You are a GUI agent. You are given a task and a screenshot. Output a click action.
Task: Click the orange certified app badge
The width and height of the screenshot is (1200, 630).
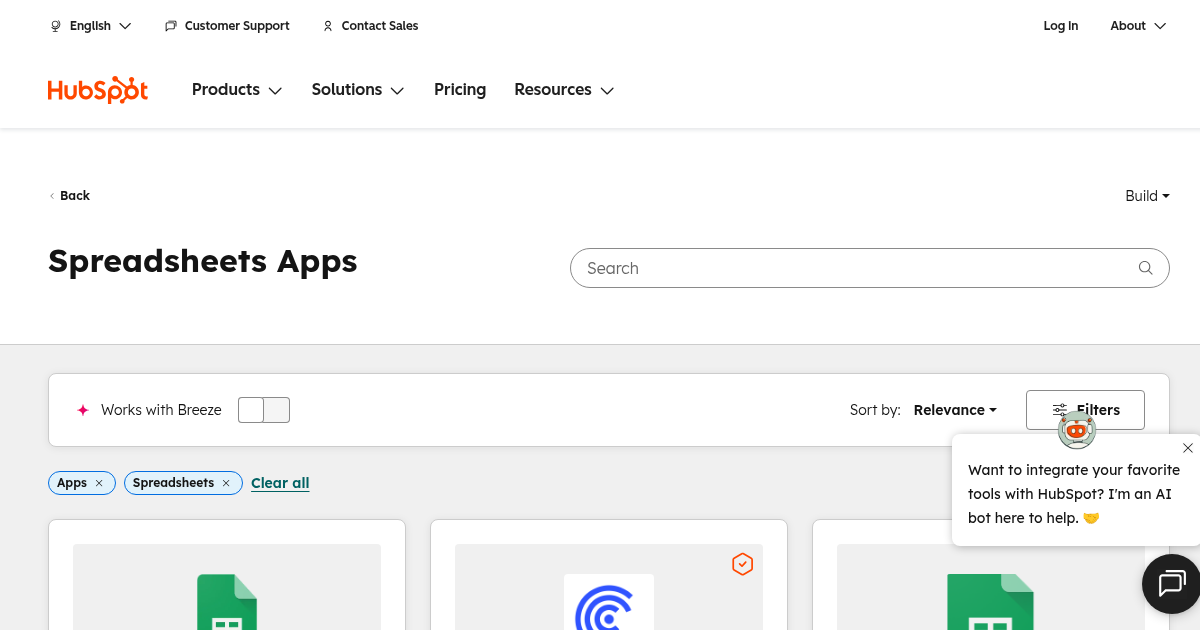(x=742, y=565)
